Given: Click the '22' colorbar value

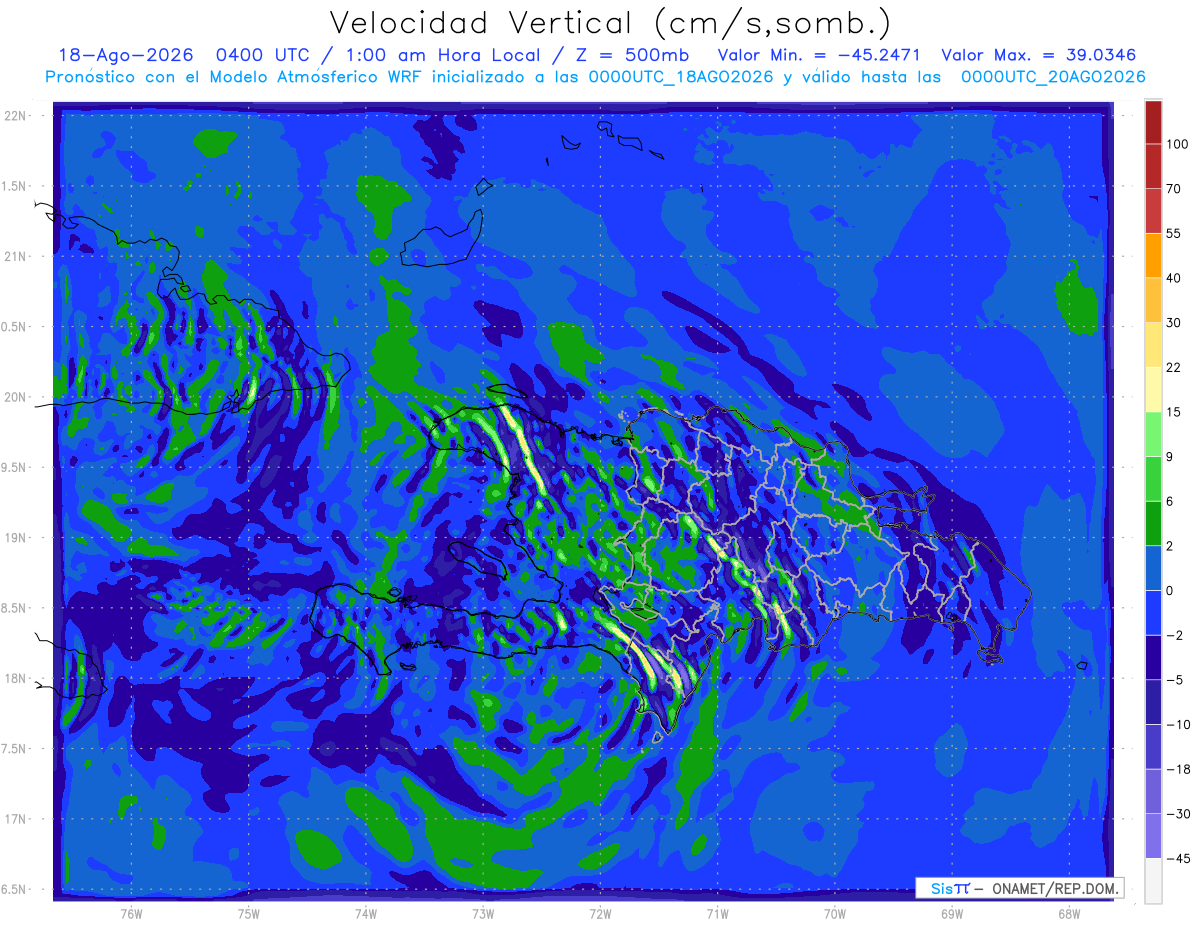Looking at the screenshot, I should point(1175,367).
